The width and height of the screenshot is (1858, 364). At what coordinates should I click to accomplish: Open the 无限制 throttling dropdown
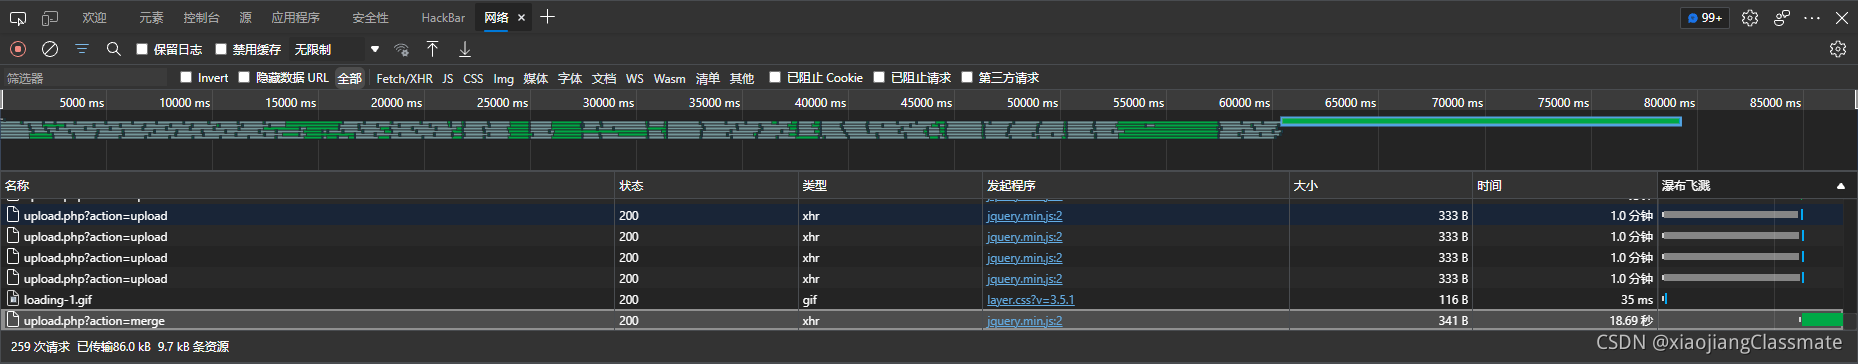tap(337, 49)
